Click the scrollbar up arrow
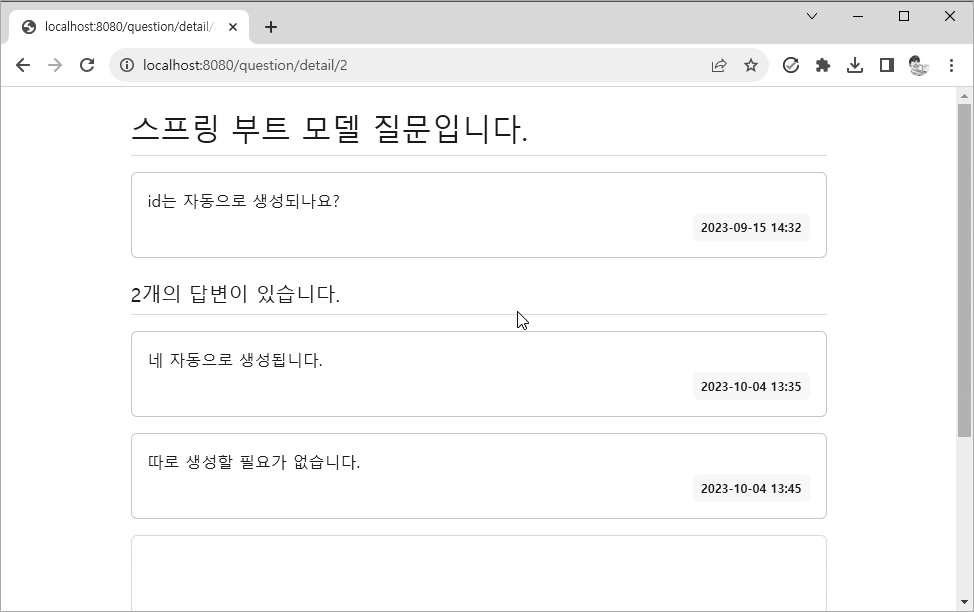 (x=964, y=96)
